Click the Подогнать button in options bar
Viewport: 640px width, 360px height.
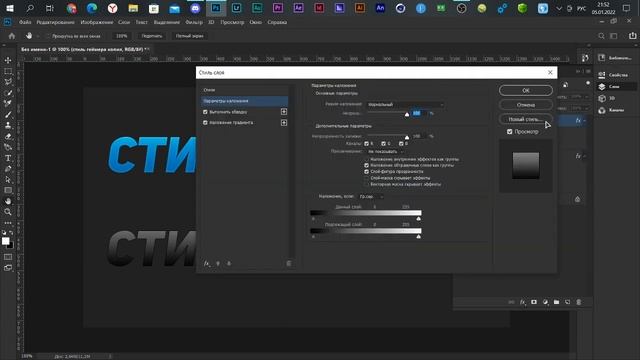click(x=151, y=36)
